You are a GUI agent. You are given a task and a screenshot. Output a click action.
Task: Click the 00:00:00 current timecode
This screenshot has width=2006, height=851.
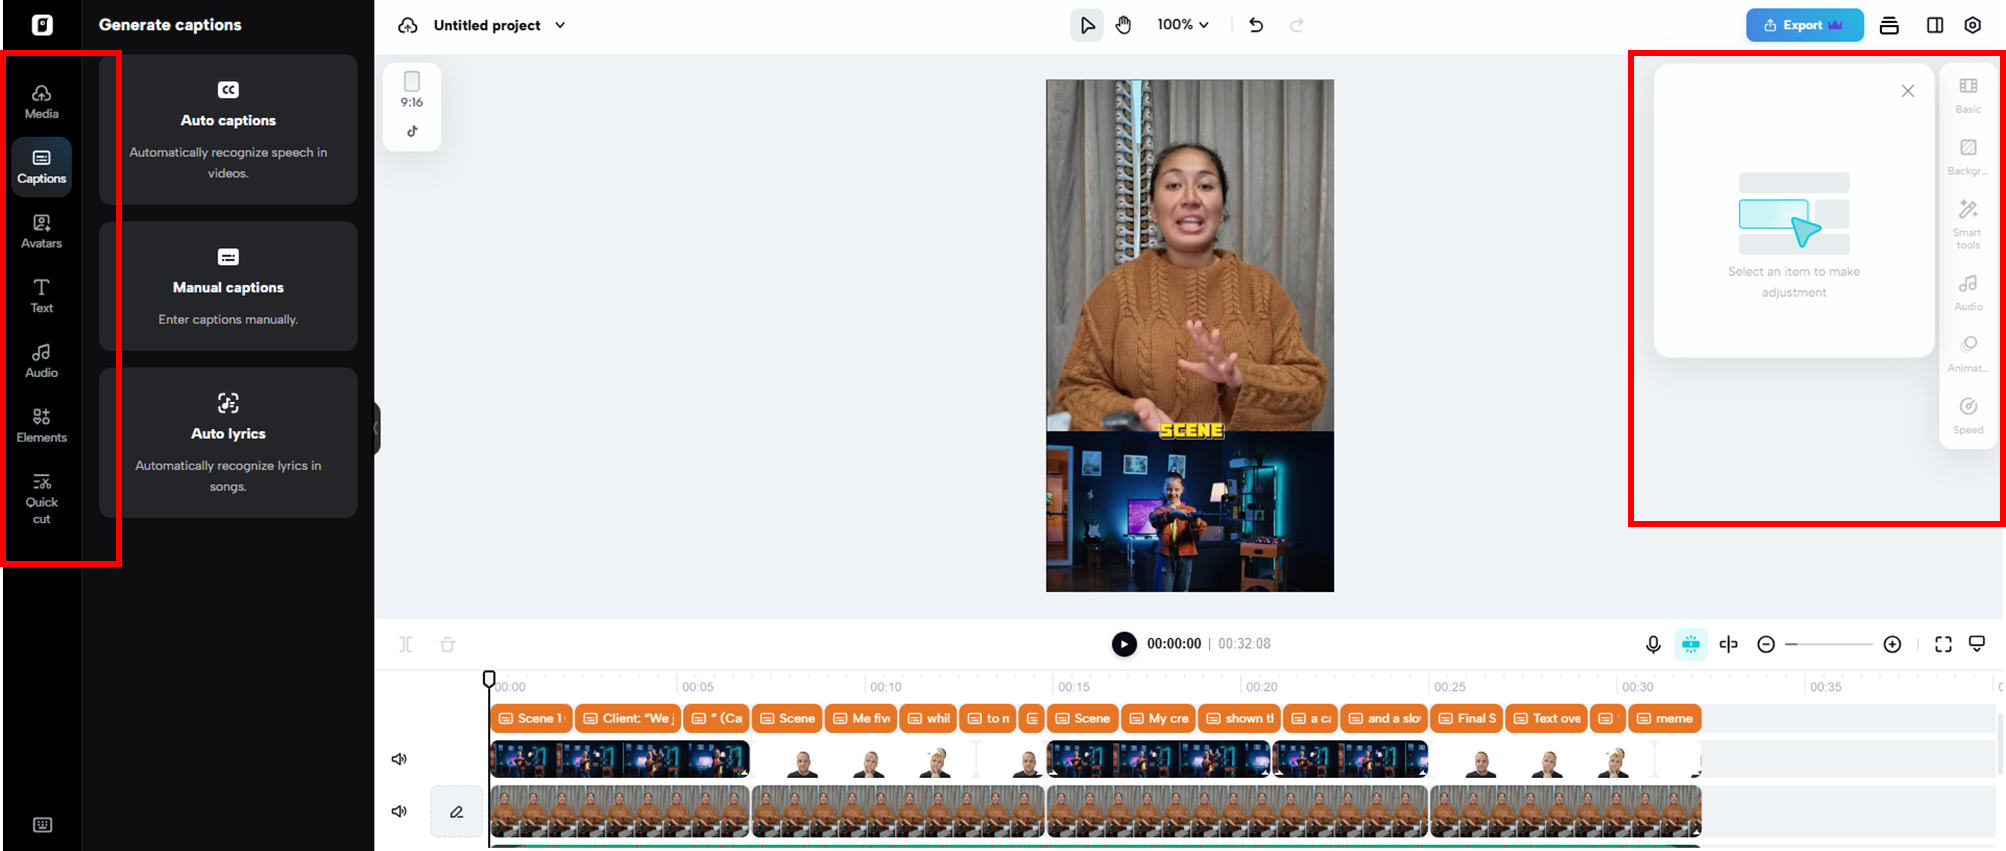click(x=1173, y=644)
